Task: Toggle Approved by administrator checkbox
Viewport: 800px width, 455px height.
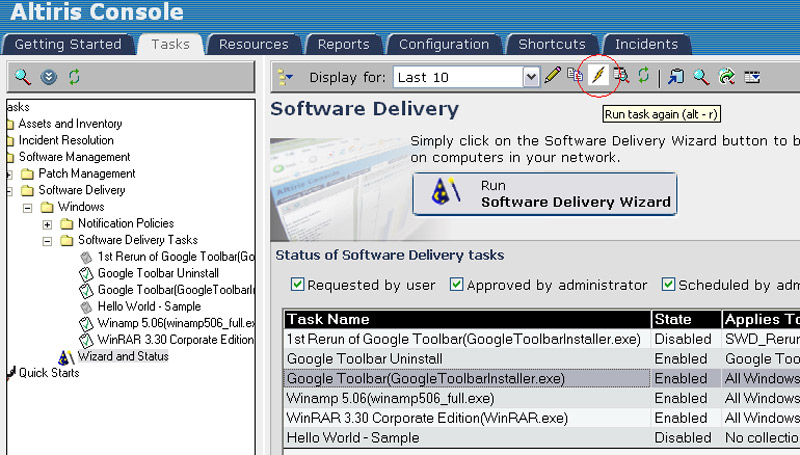Action: point(457,284)
